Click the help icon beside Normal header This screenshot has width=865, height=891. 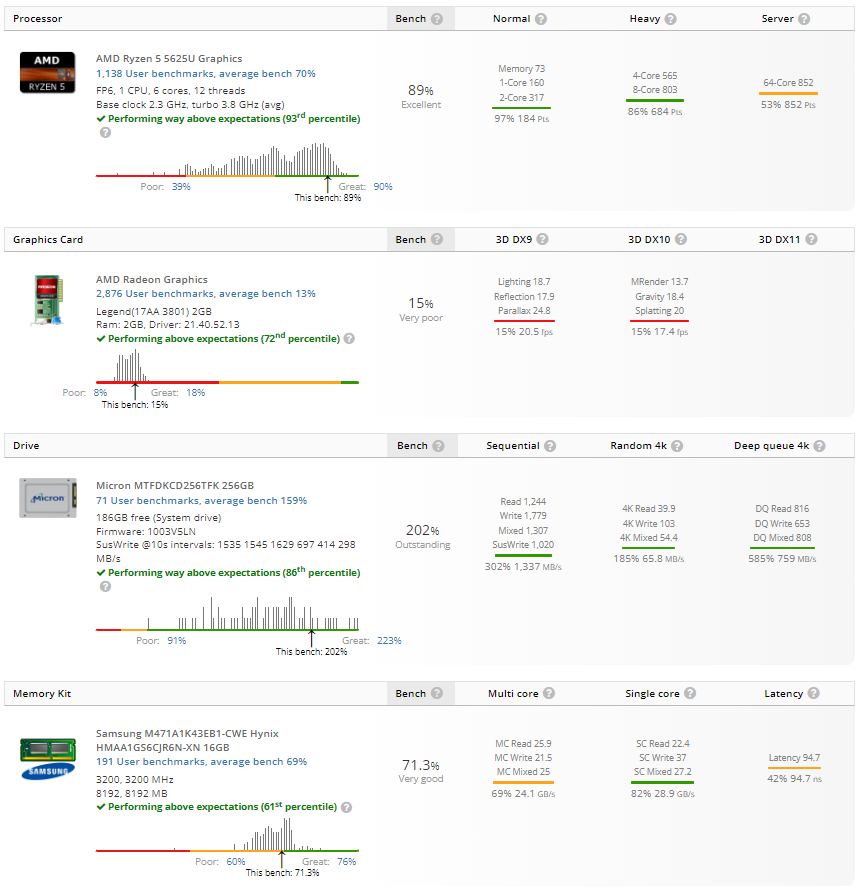[541, 19]
